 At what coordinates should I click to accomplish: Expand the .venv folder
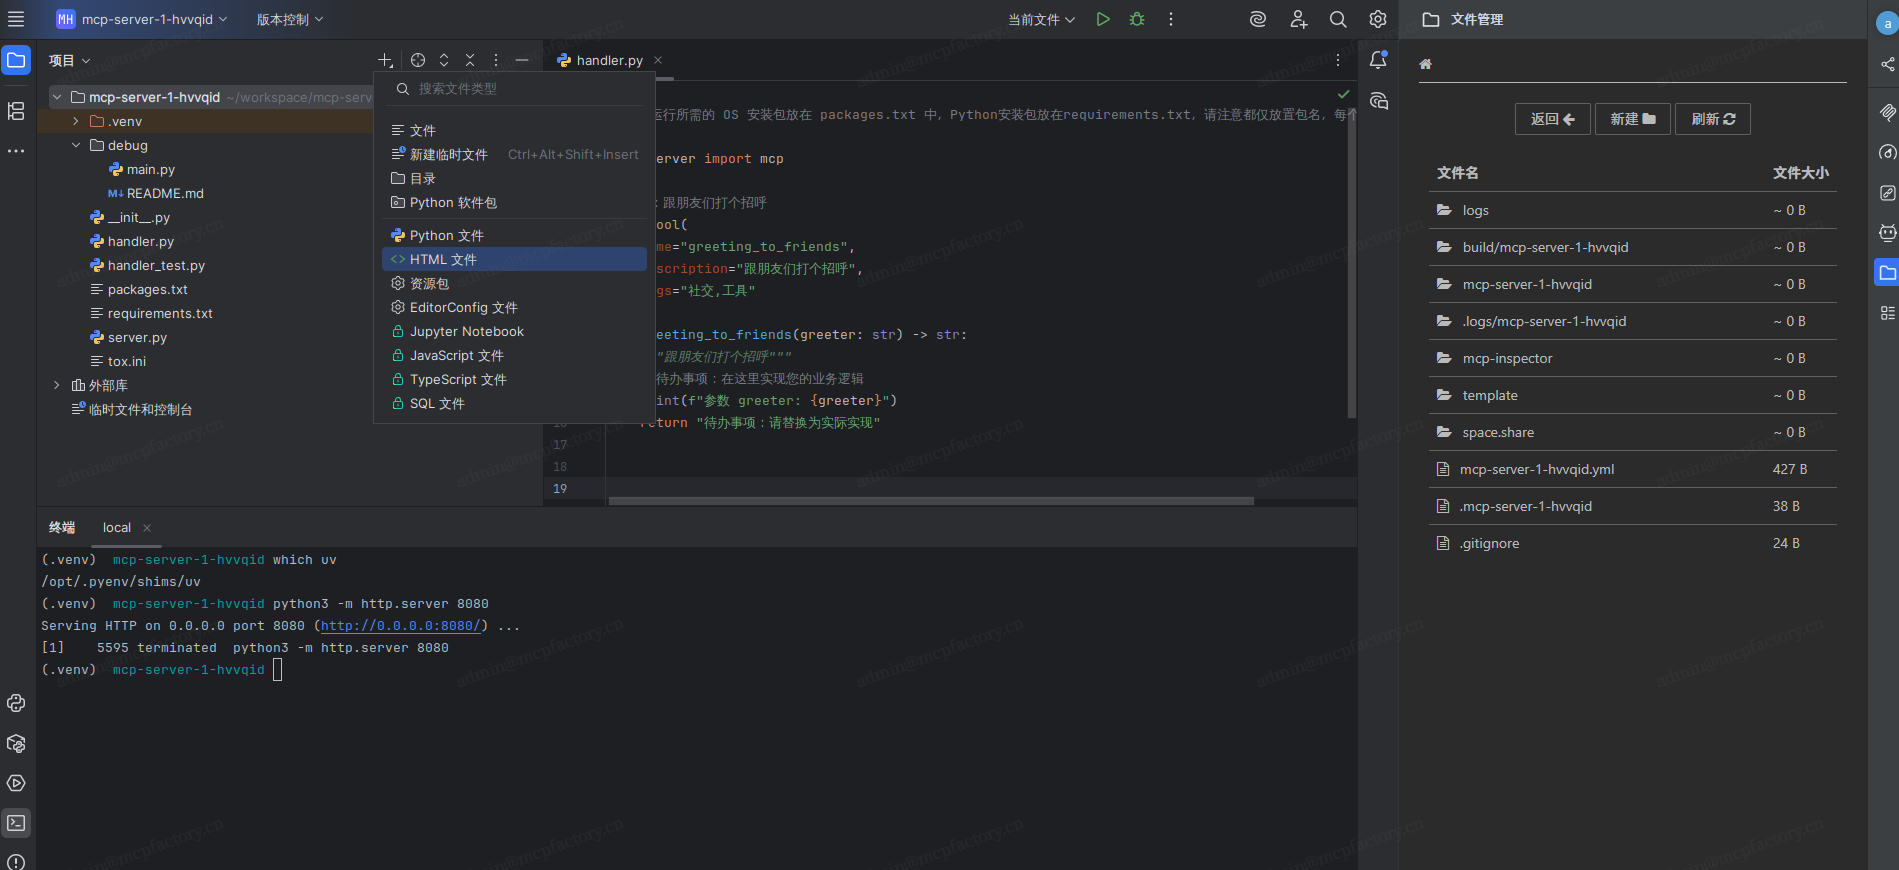pyautogui.click(x=76, y=121)
